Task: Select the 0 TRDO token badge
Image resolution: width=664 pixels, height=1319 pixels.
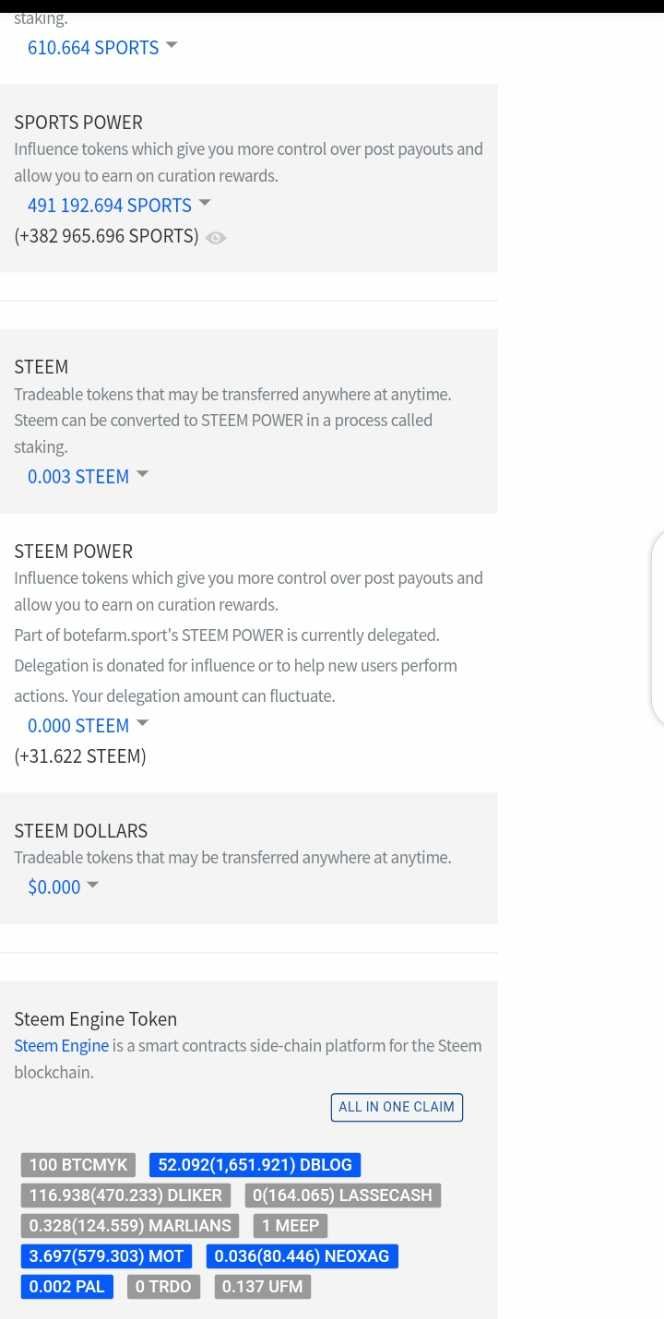Action: (164, 1286)
